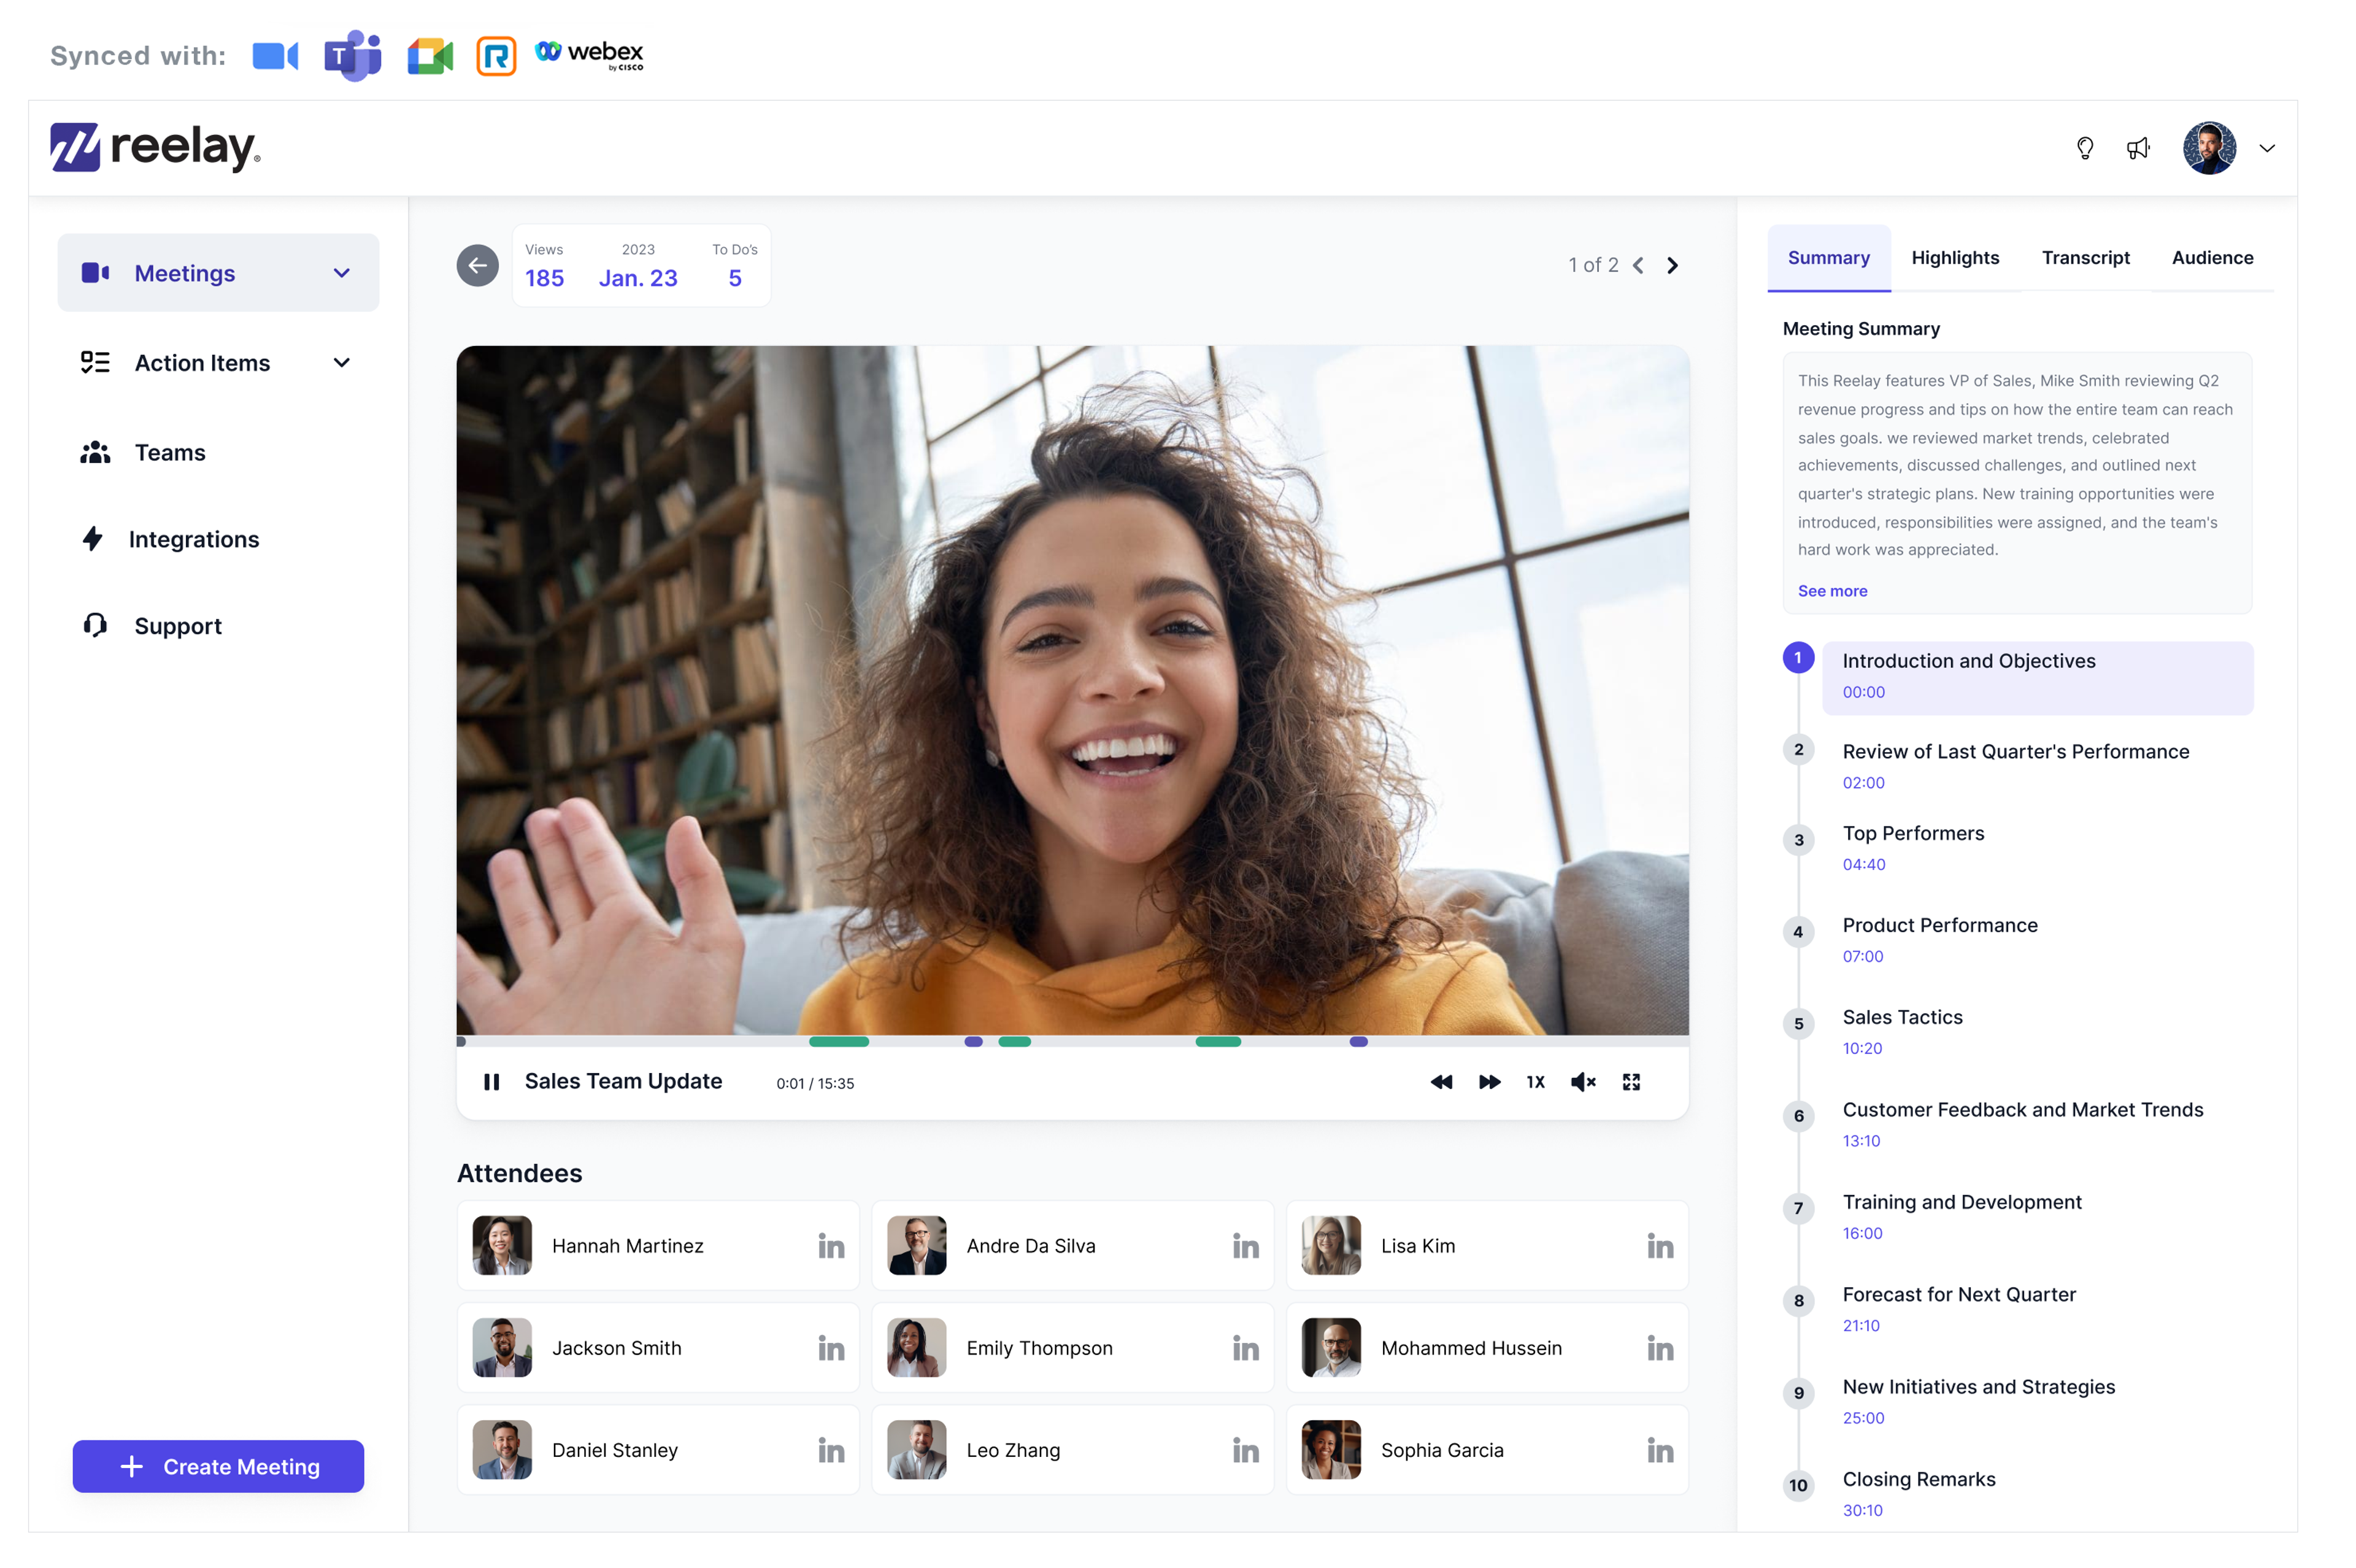Click first green segment on video timeline
This screenshot has width=2356, height=1568.
coord(838,1042)
